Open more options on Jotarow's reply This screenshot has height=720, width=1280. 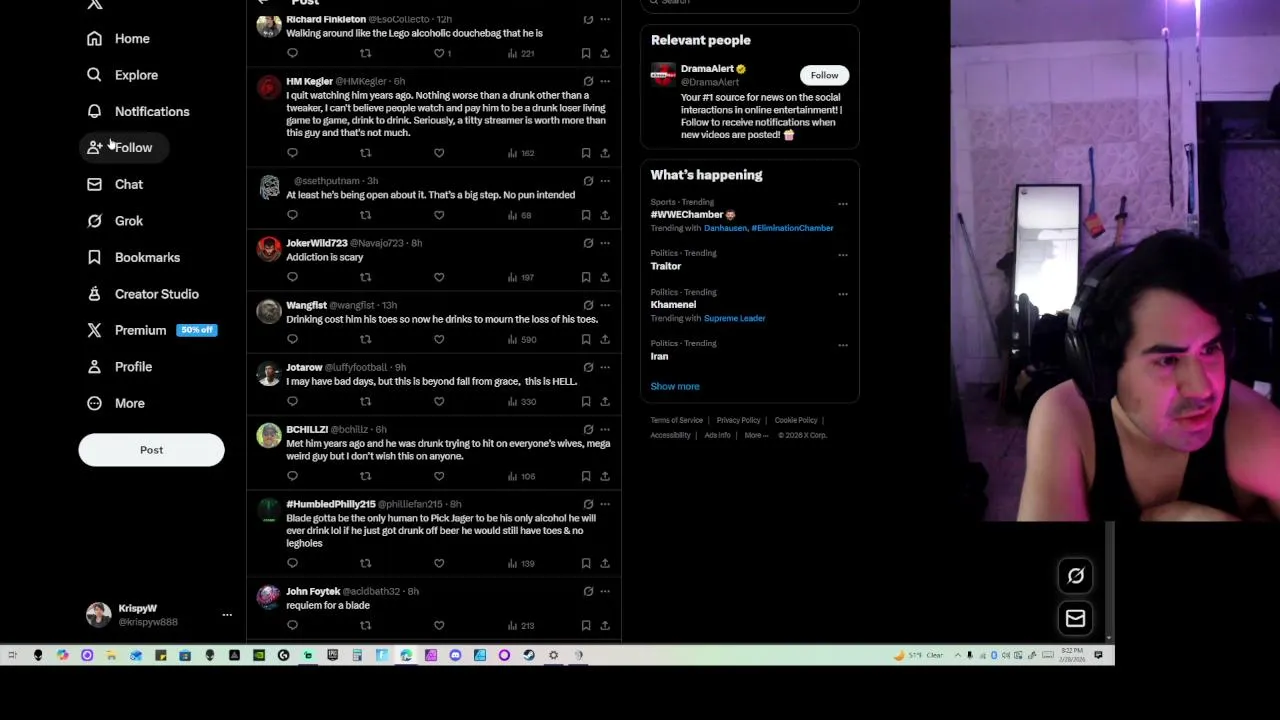point(605,367)
